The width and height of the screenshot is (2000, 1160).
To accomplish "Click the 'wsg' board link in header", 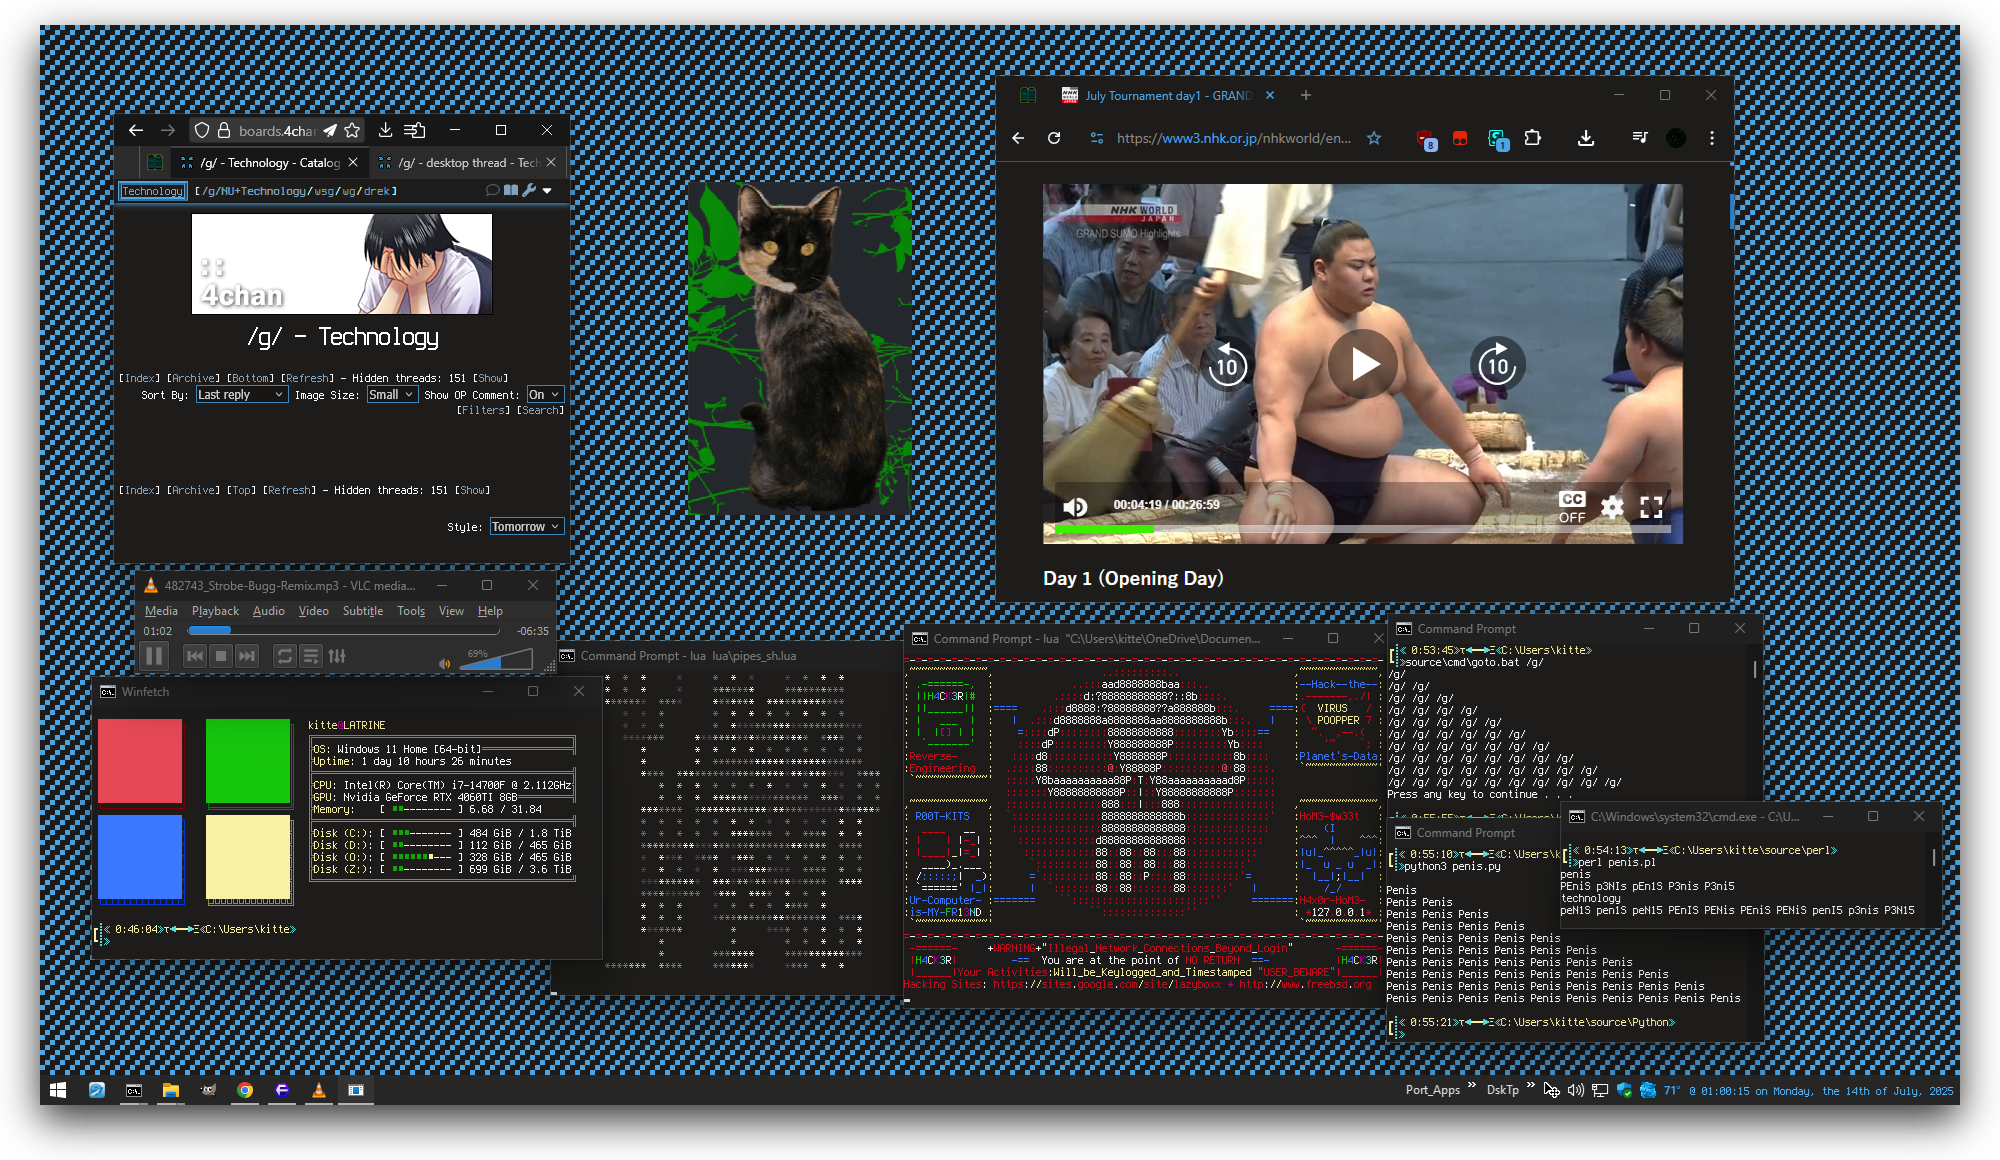I will click(325, 191).
